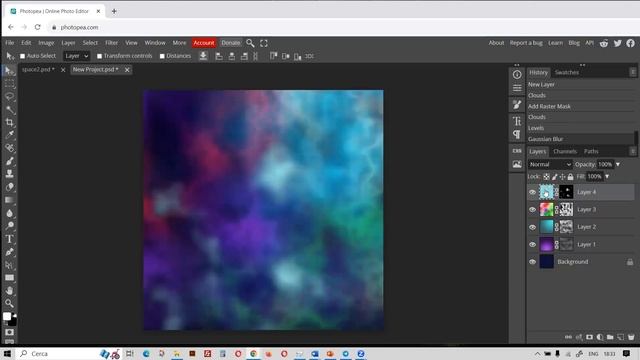Expand the Opacity slider arrow
This screenshot has width=640, height=360.
point(618,164)
